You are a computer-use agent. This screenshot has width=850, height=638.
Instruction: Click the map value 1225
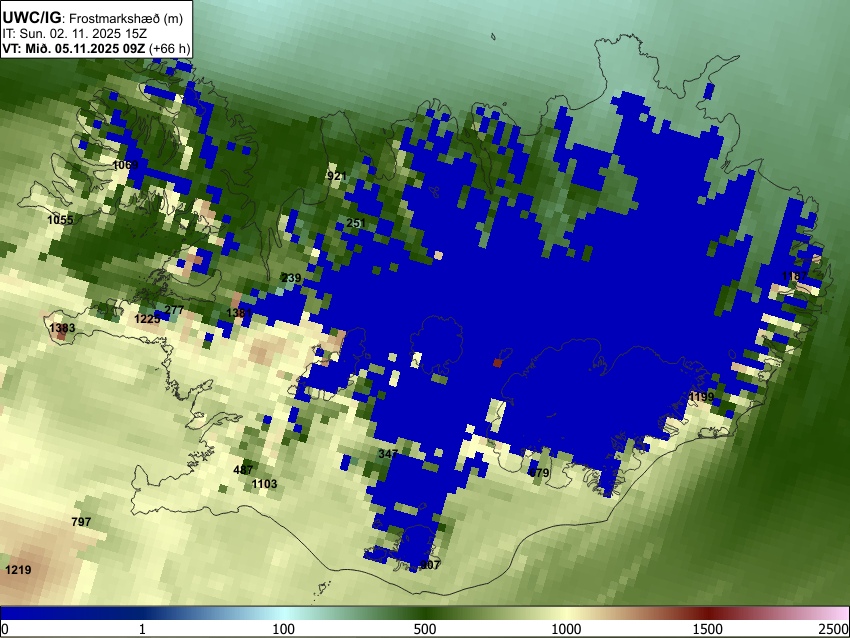pos(147,319)
